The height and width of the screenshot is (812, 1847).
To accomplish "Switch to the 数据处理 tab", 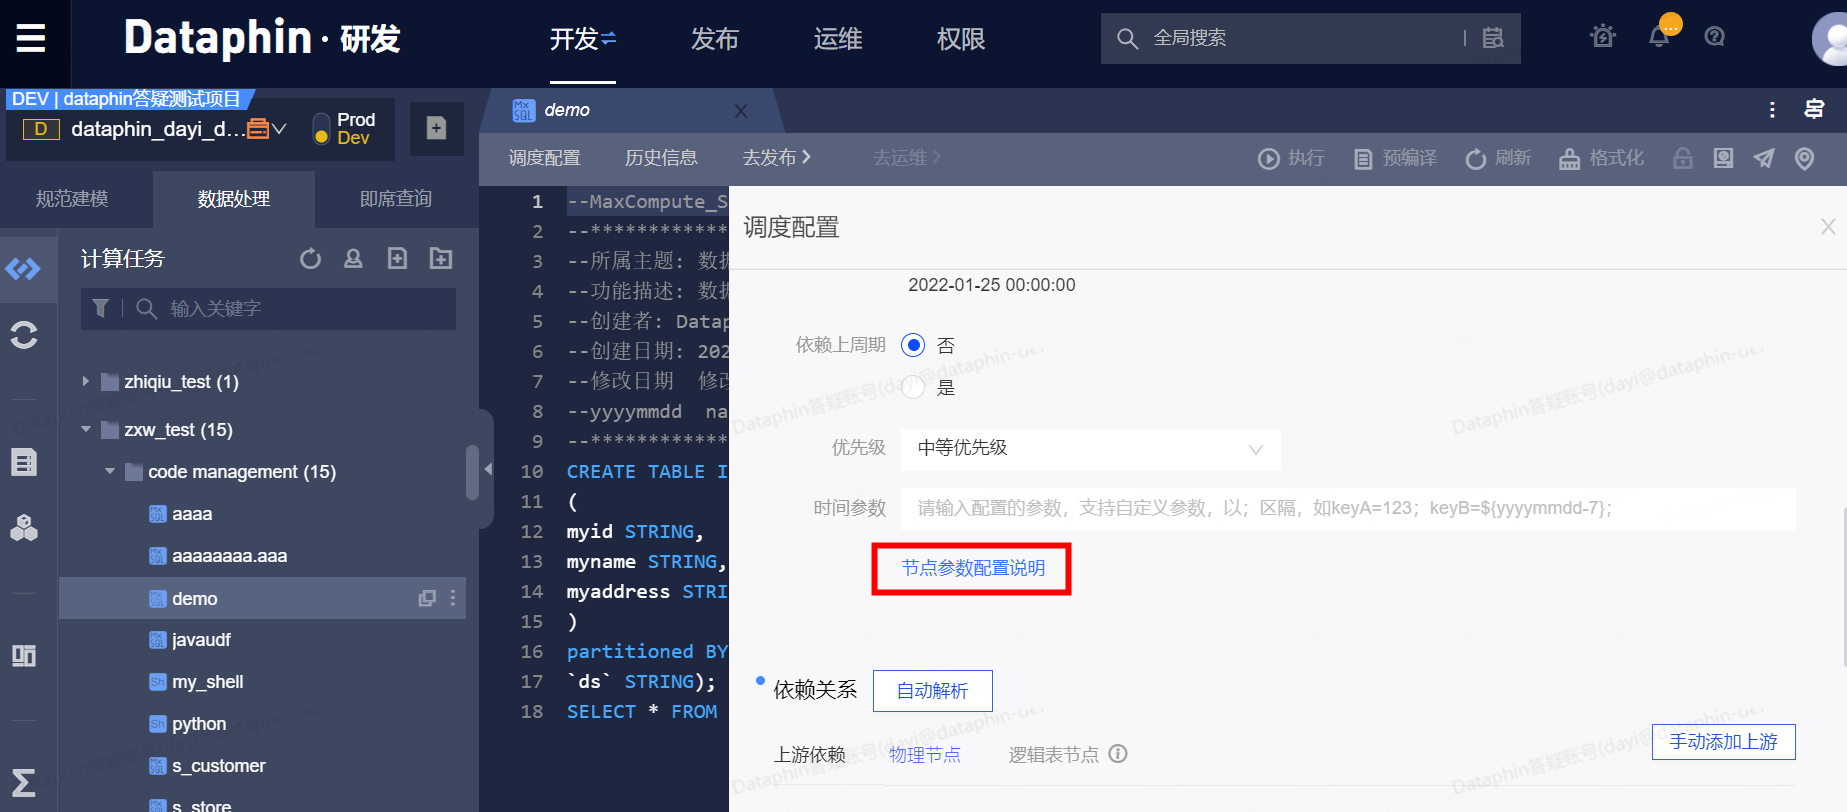I will point(234,199).
